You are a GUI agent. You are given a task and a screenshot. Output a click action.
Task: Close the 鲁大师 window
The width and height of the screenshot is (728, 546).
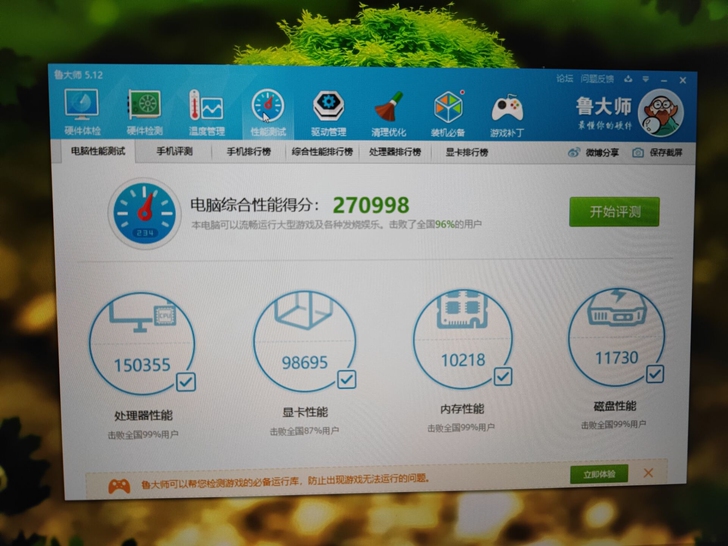click(683, 80)
